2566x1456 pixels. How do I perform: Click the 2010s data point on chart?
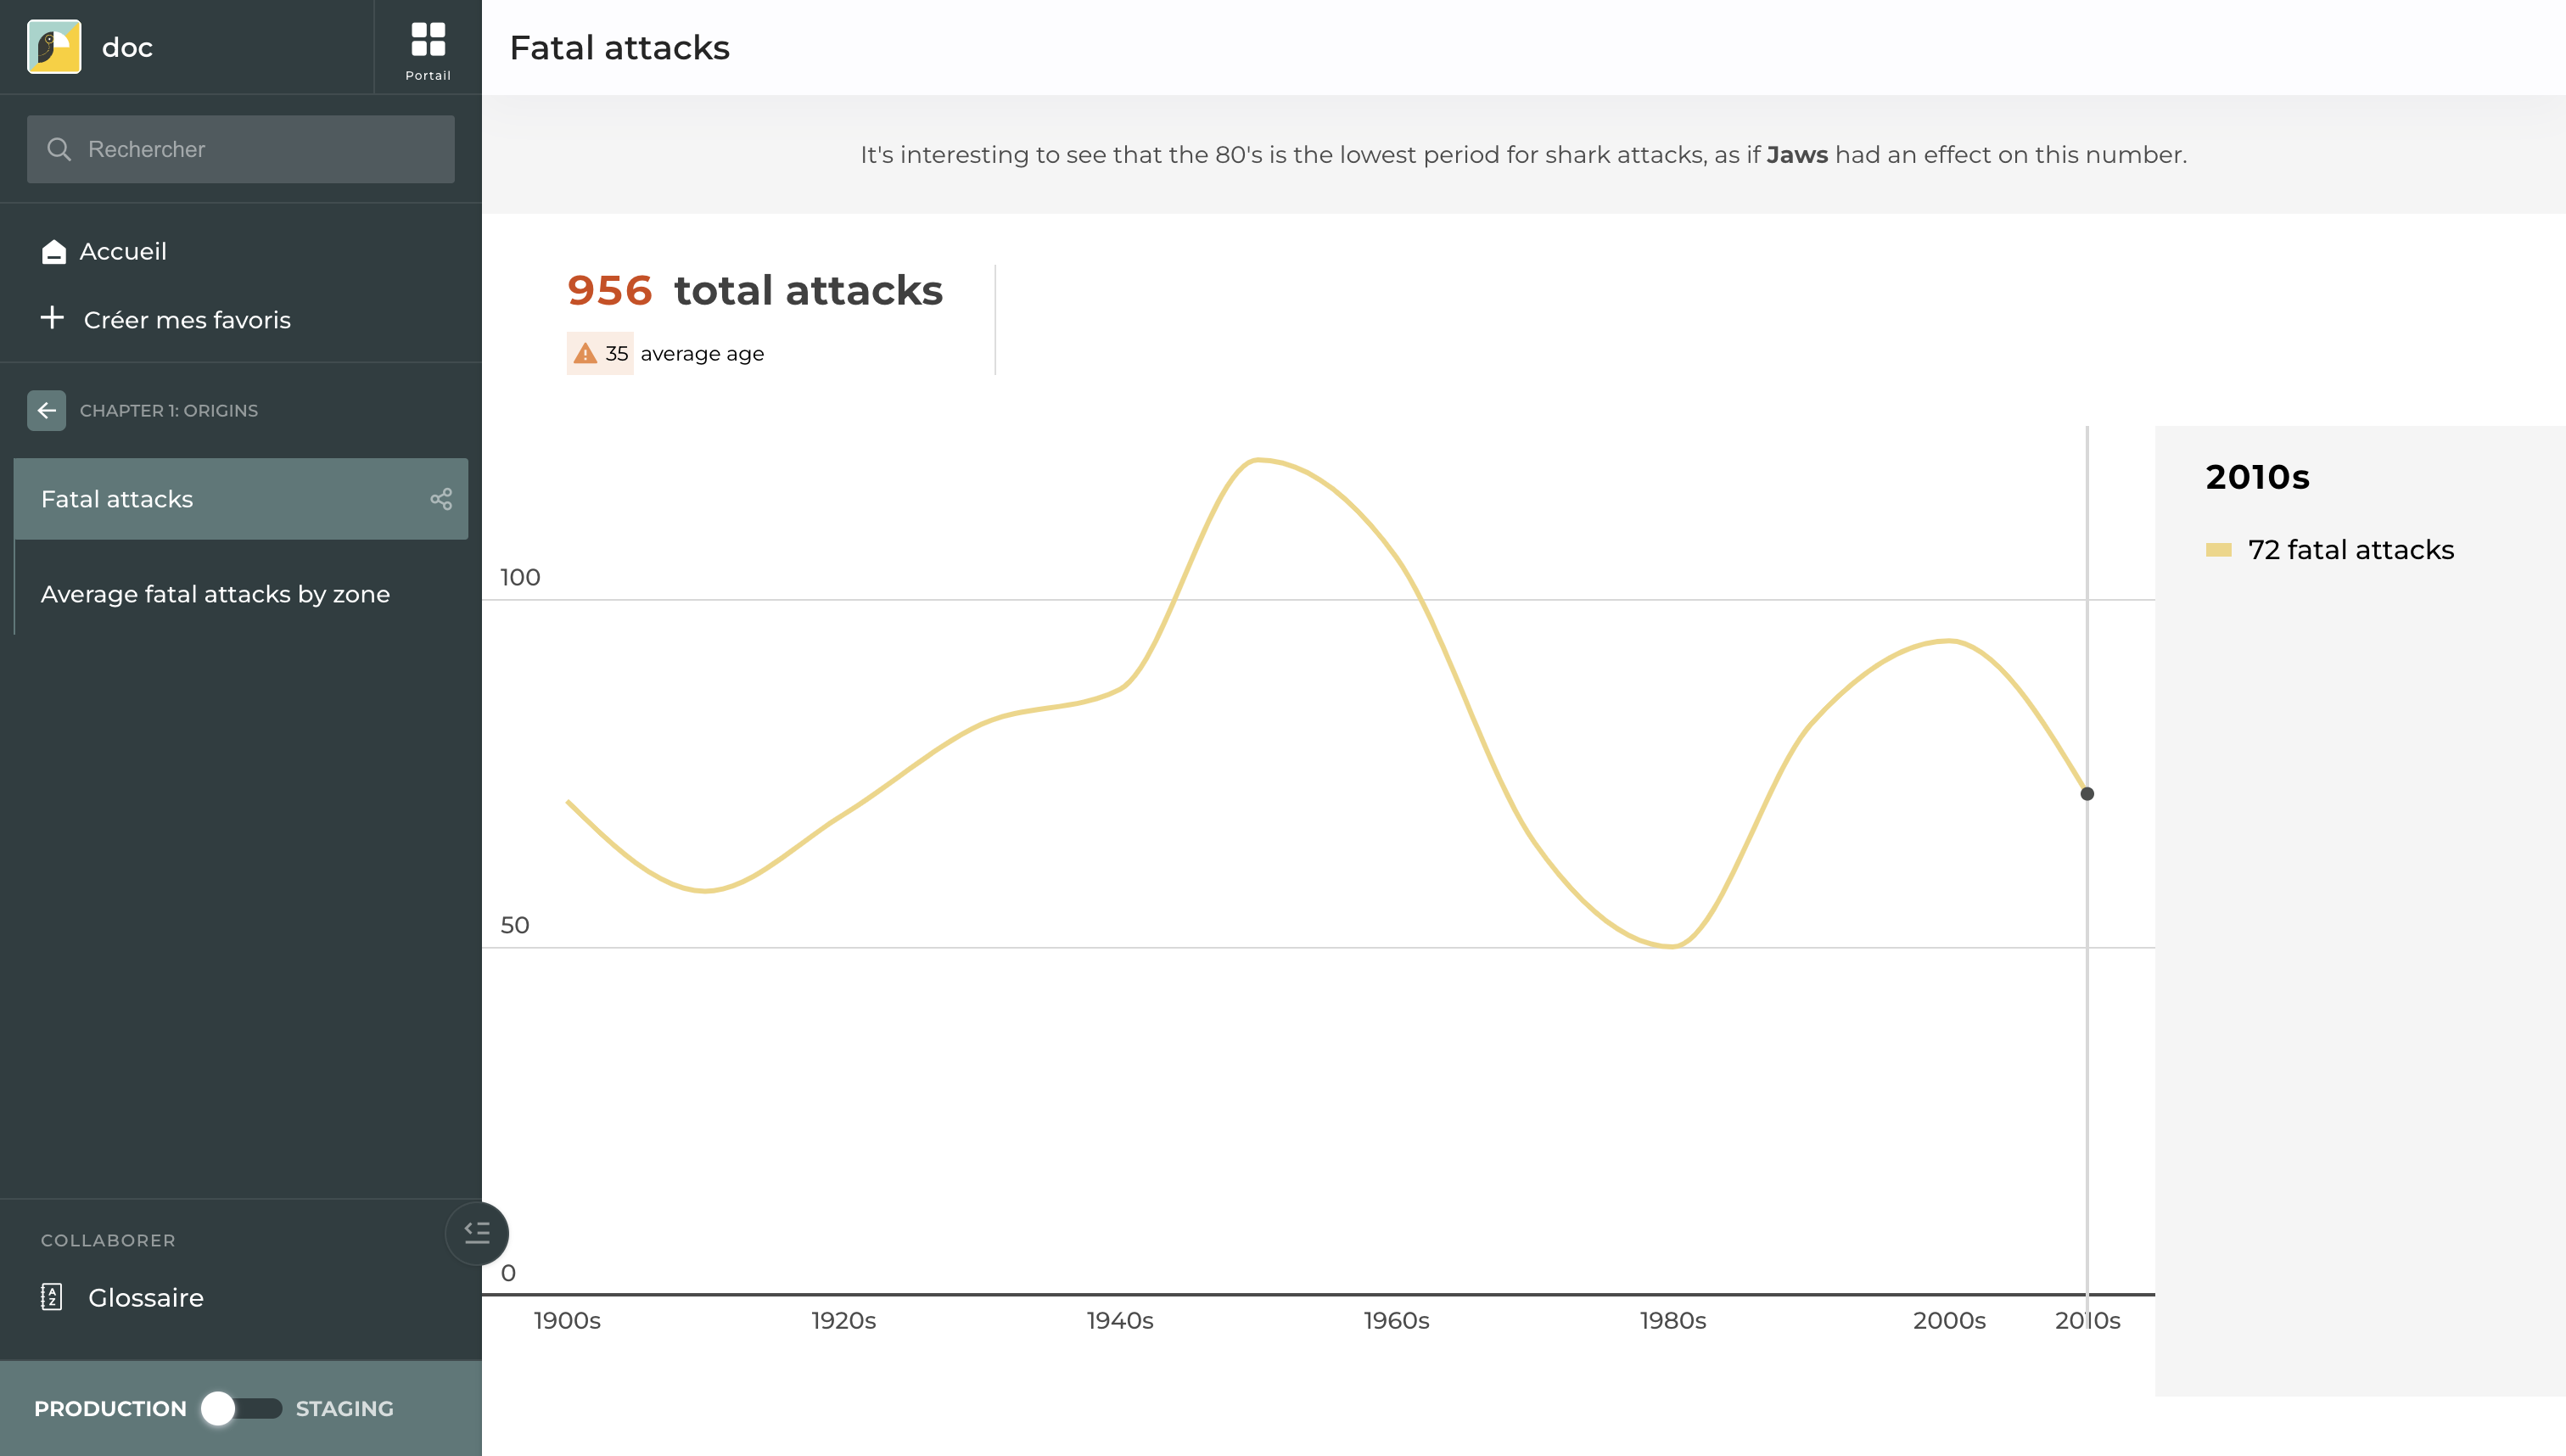pyautogui.click(x=2086, y=794)
